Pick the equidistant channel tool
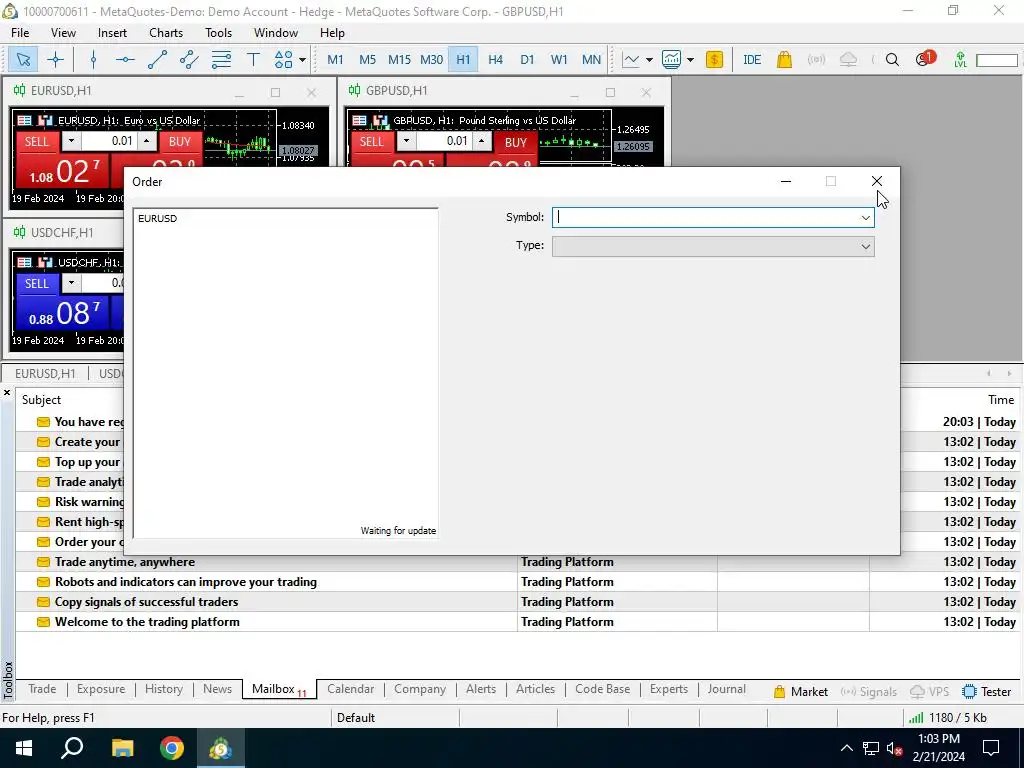The width and height of the screenshot is (1024, 768). click(x=189, y=59)
